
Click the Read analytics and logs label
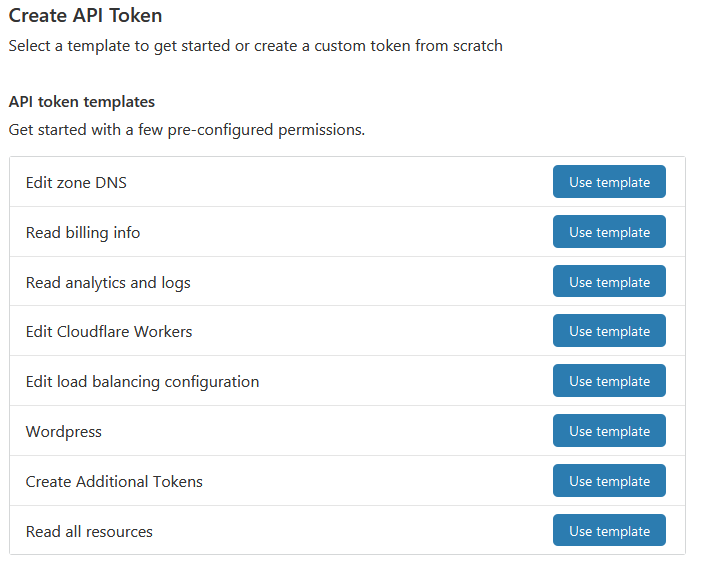[108, 282]
